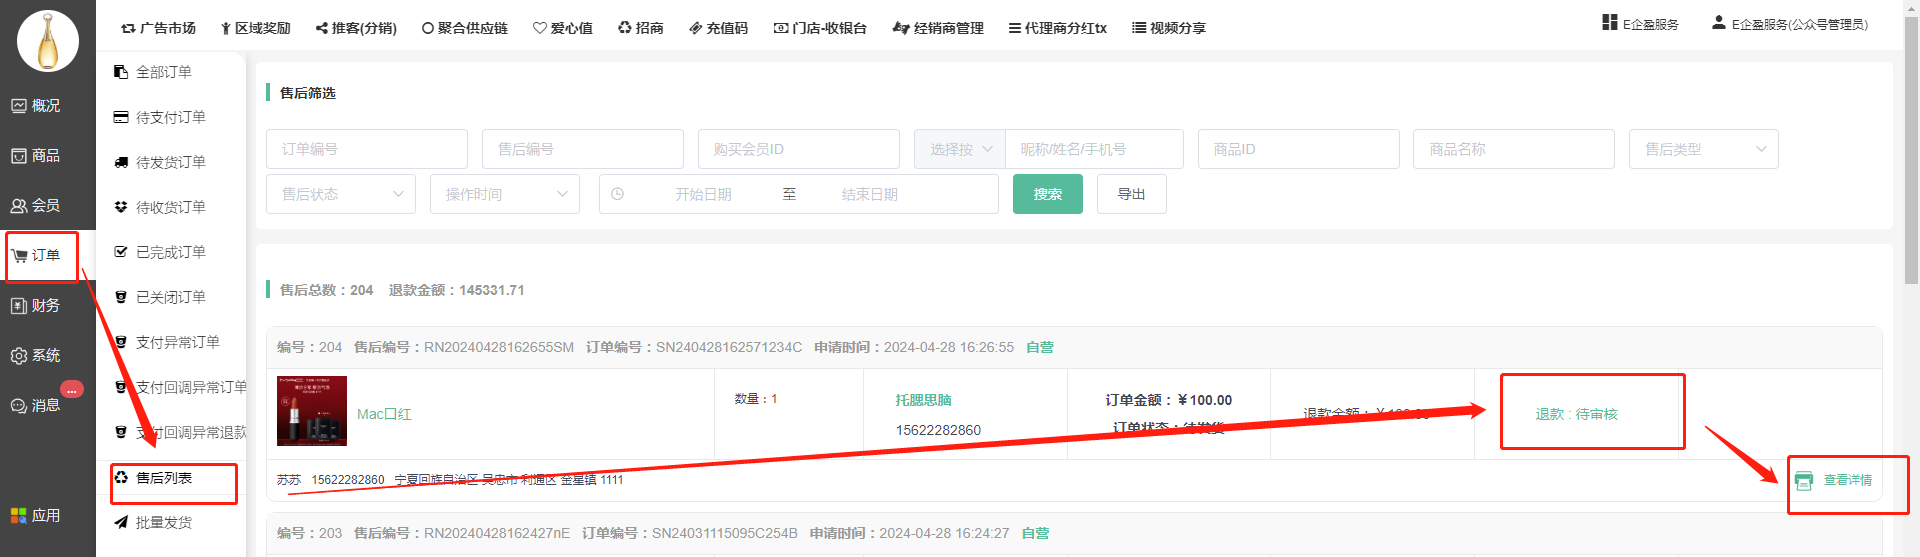Open the 概况 overview sidebar icon
1920x557 pixels.
[35, 105]
